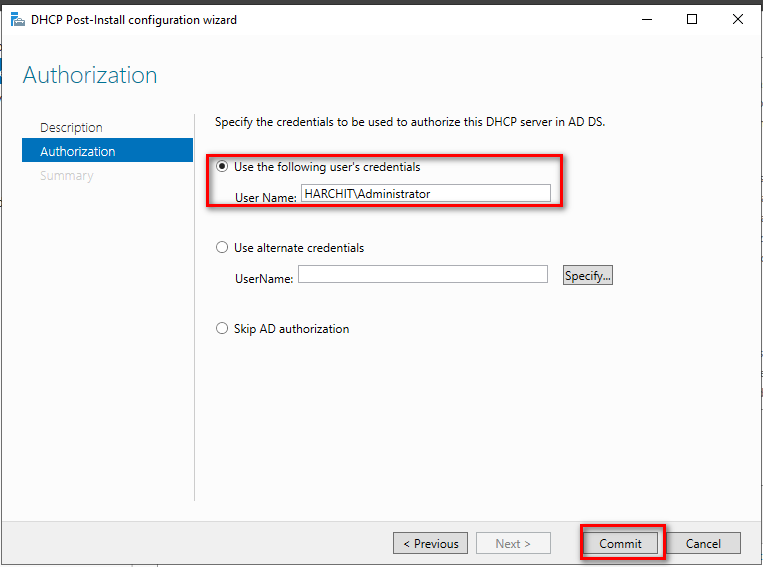Image resolution: width=763 pixels, height=567 pixels.
Task: Close the DHCP Post-Install wizard
Action: click(738, 19)
